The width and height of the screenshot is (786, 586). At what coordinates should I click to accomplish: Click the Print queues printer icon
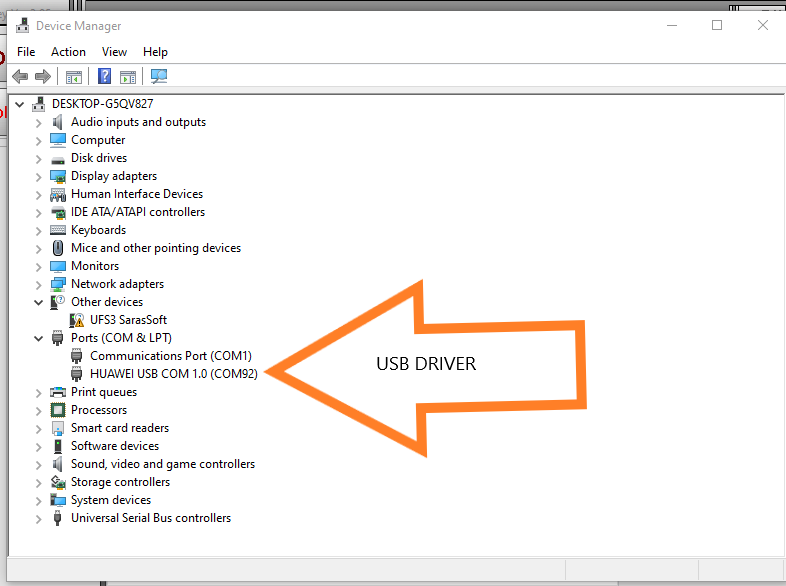(x=58, y=392)
